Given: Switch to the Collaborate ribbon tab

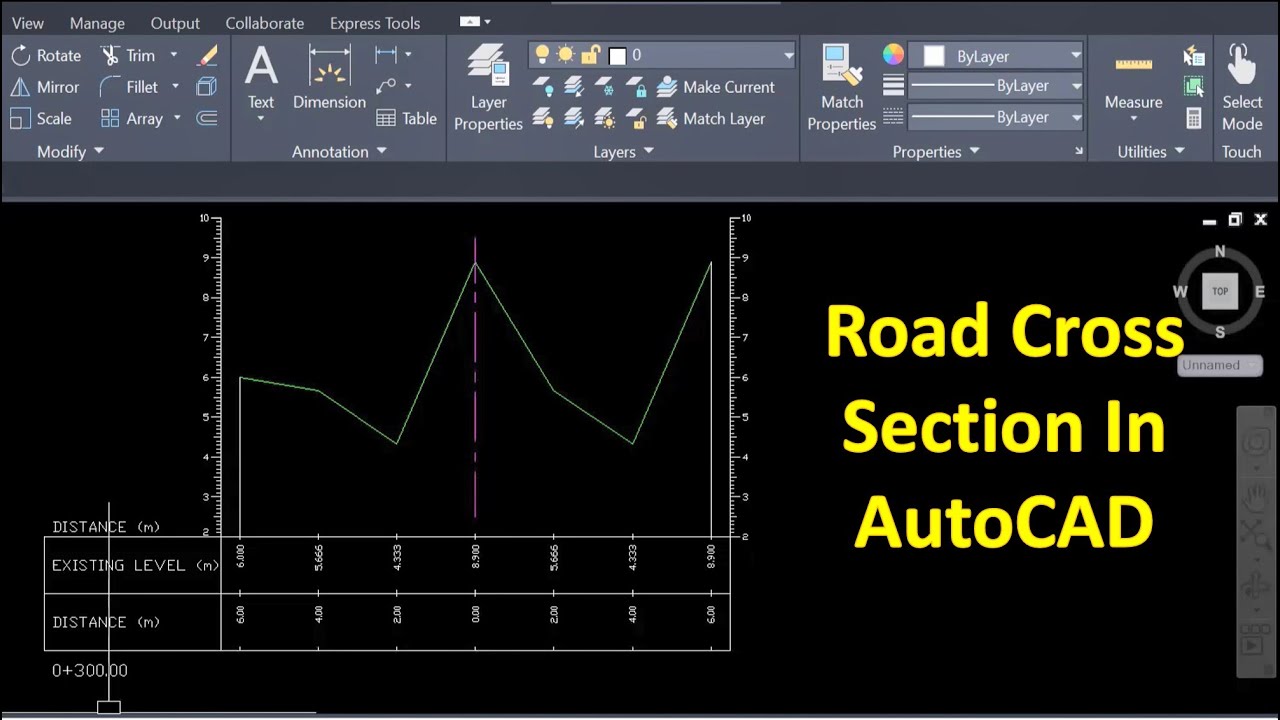Looking at the screenshot, I should tap(265, 23).
